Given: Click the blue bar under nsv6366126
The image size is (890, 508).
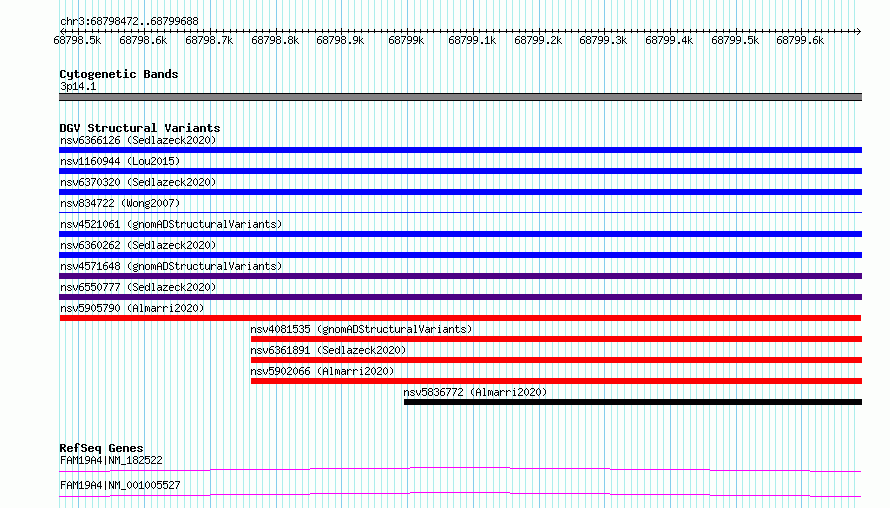Looking at the screenshot, I should (460, 150).
